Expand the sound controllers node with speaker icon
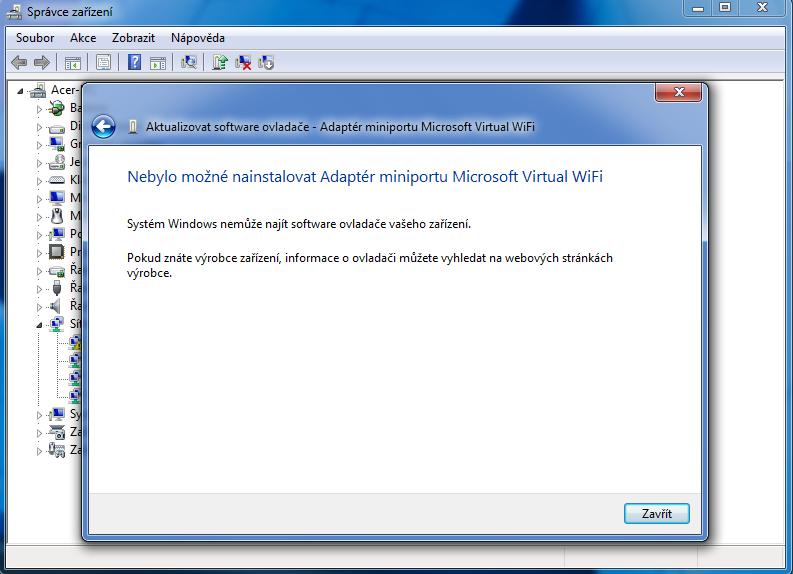 coord(39,307)
